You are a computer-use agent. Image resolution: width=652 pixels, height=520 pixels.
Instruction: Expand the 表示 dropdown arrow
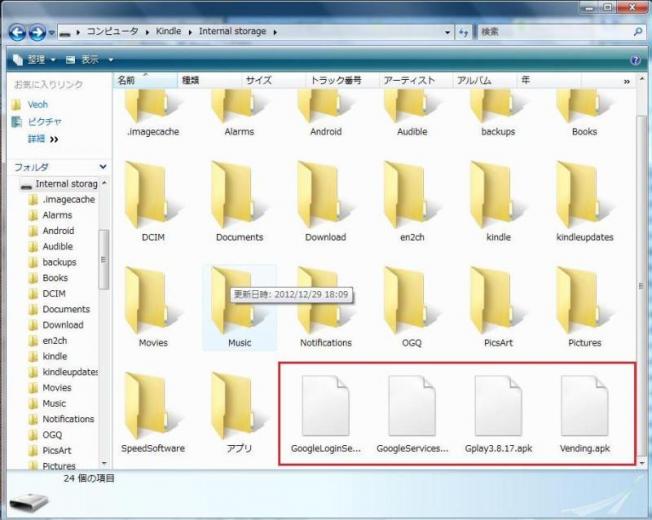click(111, 60)
